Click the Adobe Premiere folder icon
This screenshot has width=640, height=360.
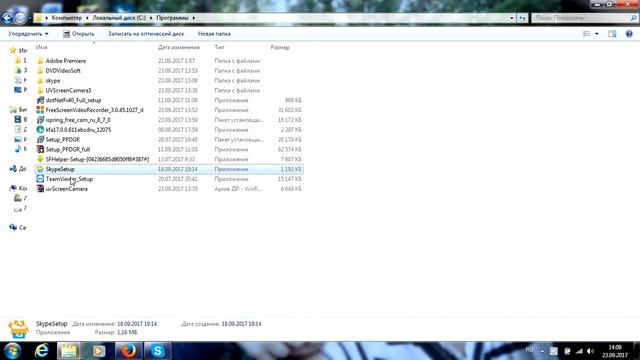[x=40, y=61]
